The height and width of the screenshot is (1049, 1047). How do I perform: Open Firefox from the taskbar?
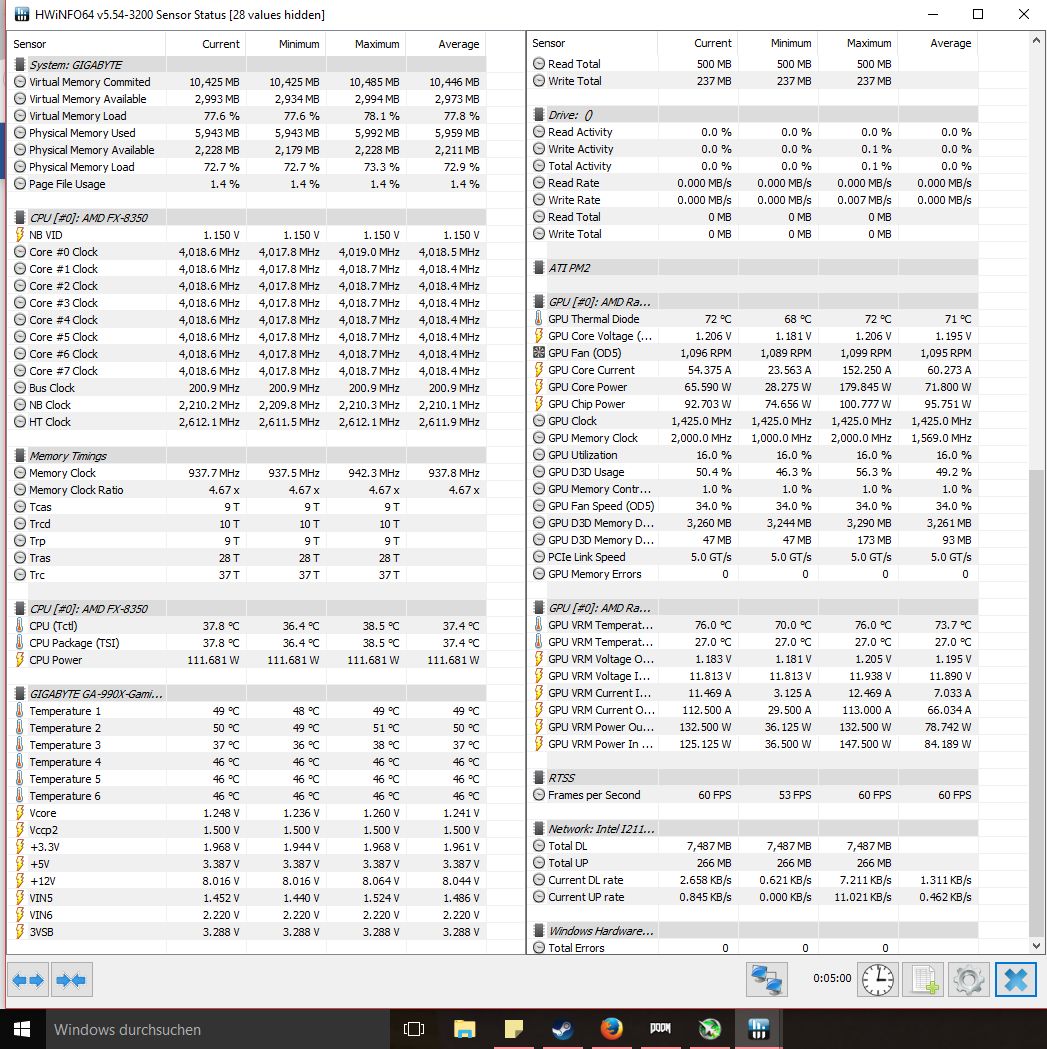611,1029
